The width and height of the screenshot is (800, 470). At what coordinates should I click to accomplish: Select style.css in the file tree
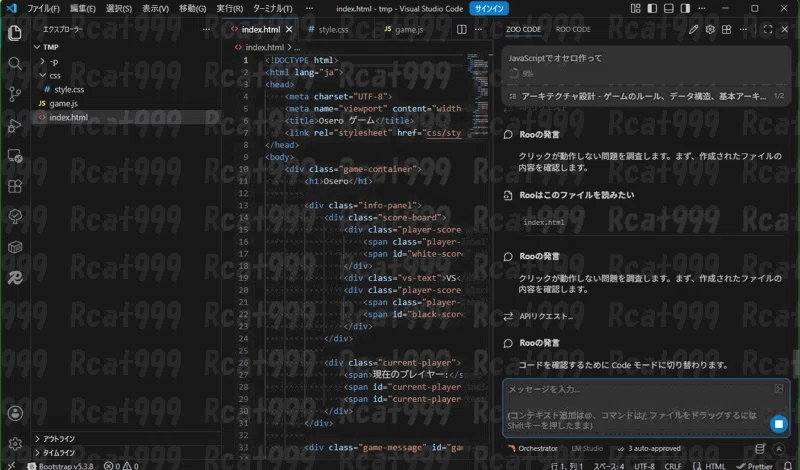pos(126,90)
